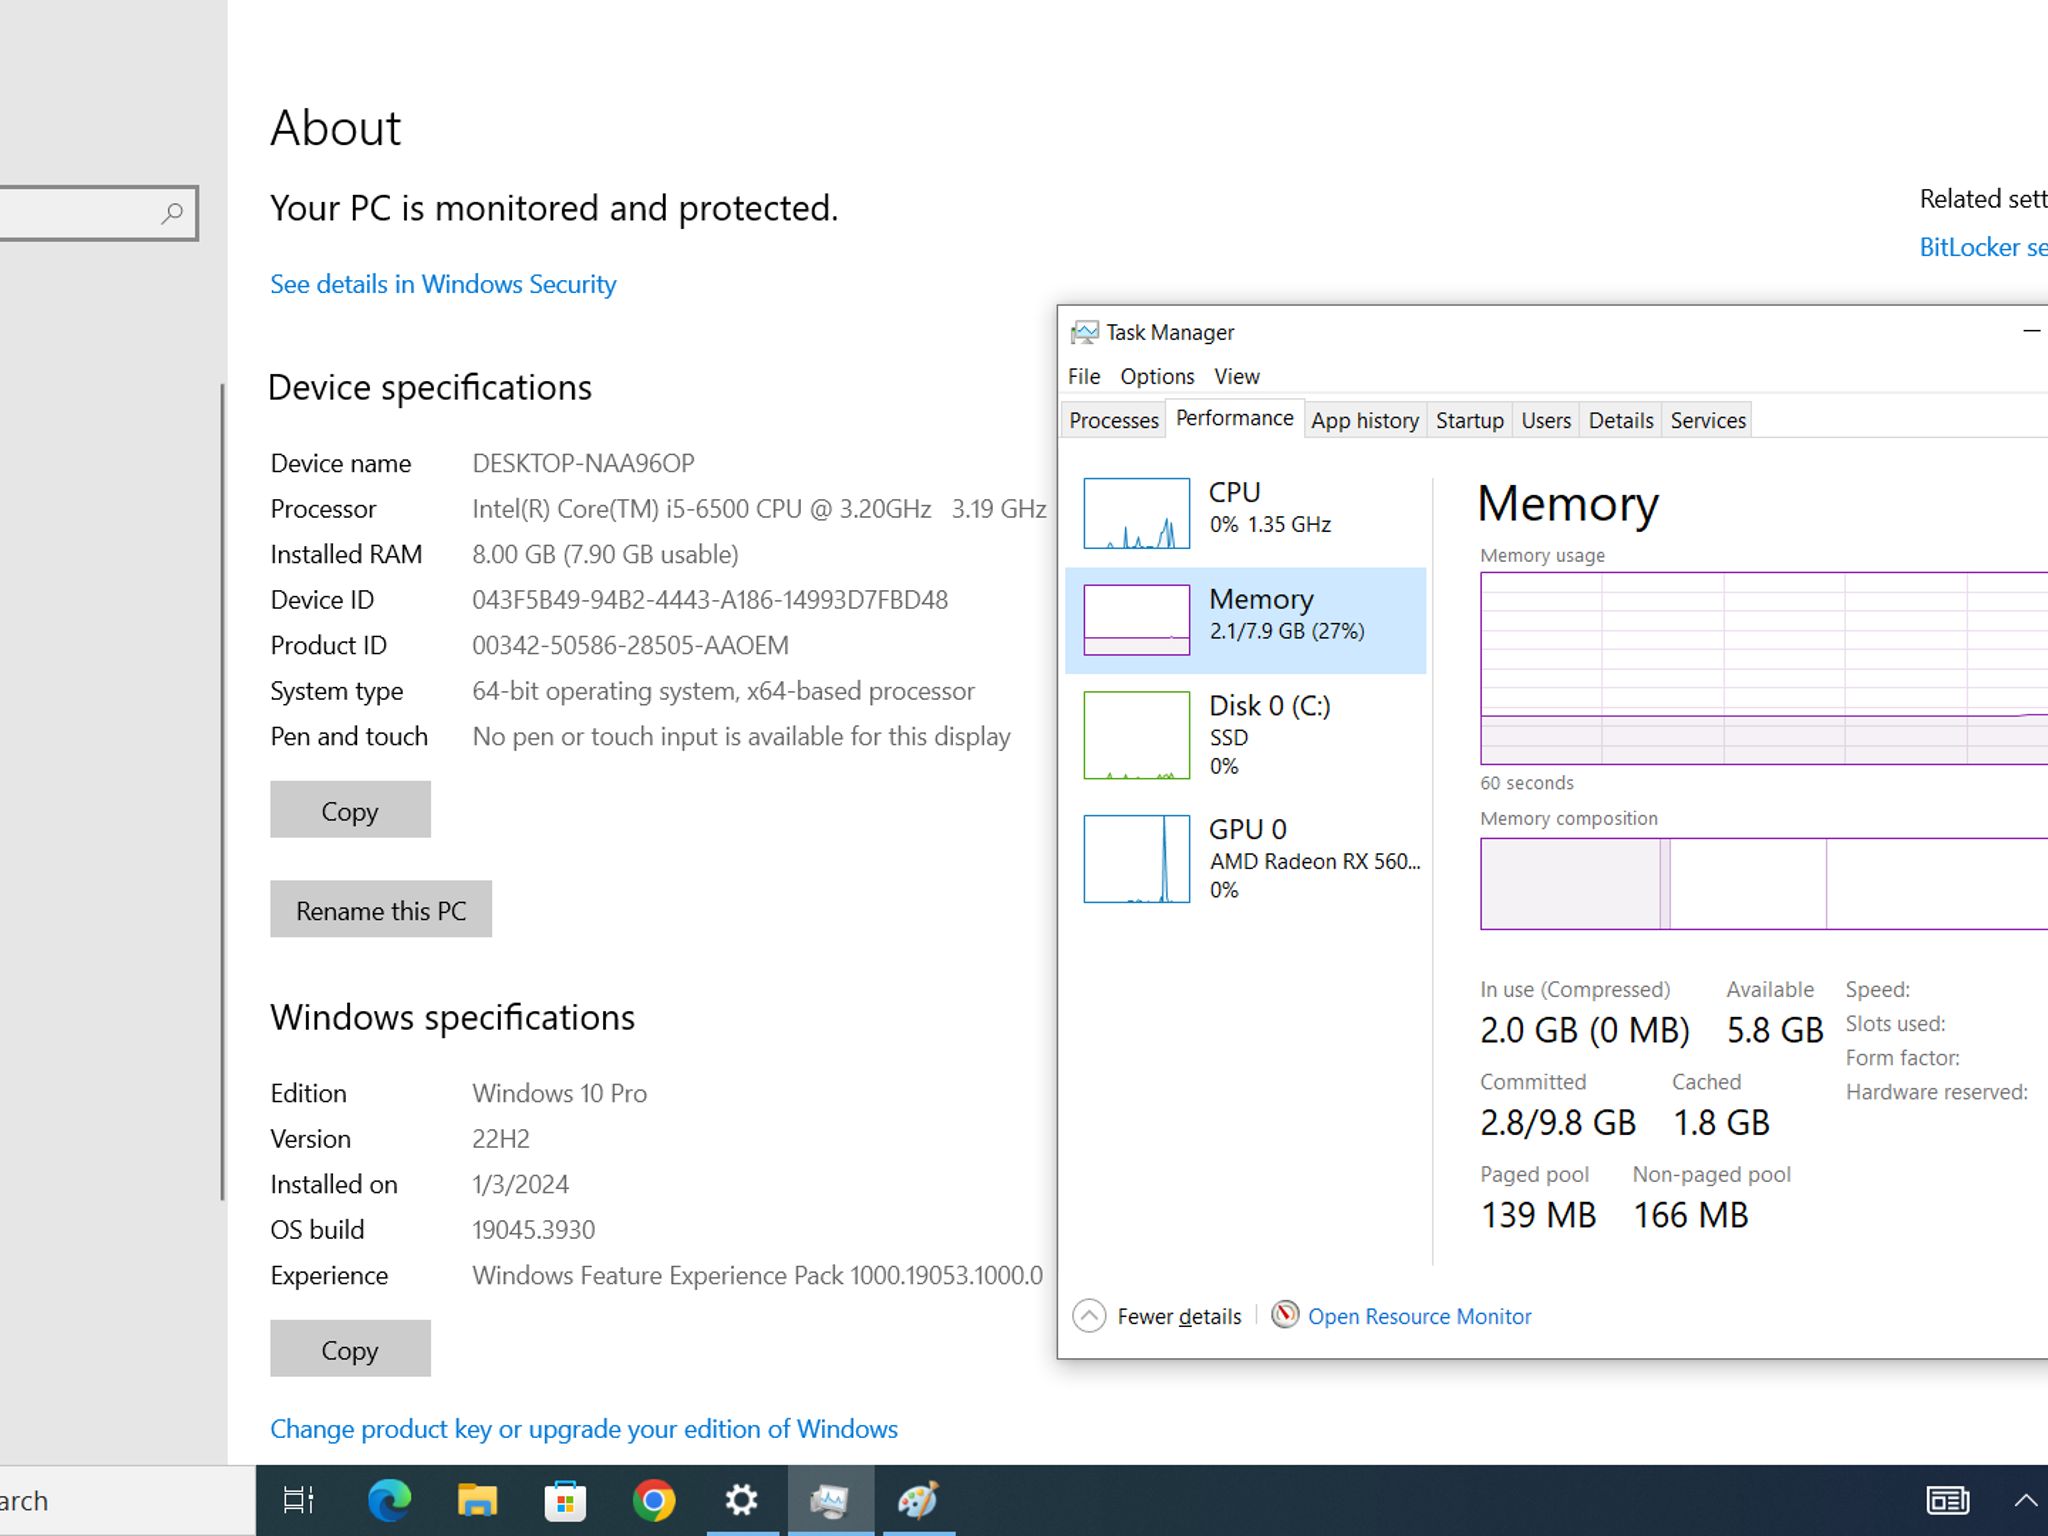Select the Windows 10 Pro edition value
The width and height of the screenshot is (2048, 1536).
tap(559, 1093)
